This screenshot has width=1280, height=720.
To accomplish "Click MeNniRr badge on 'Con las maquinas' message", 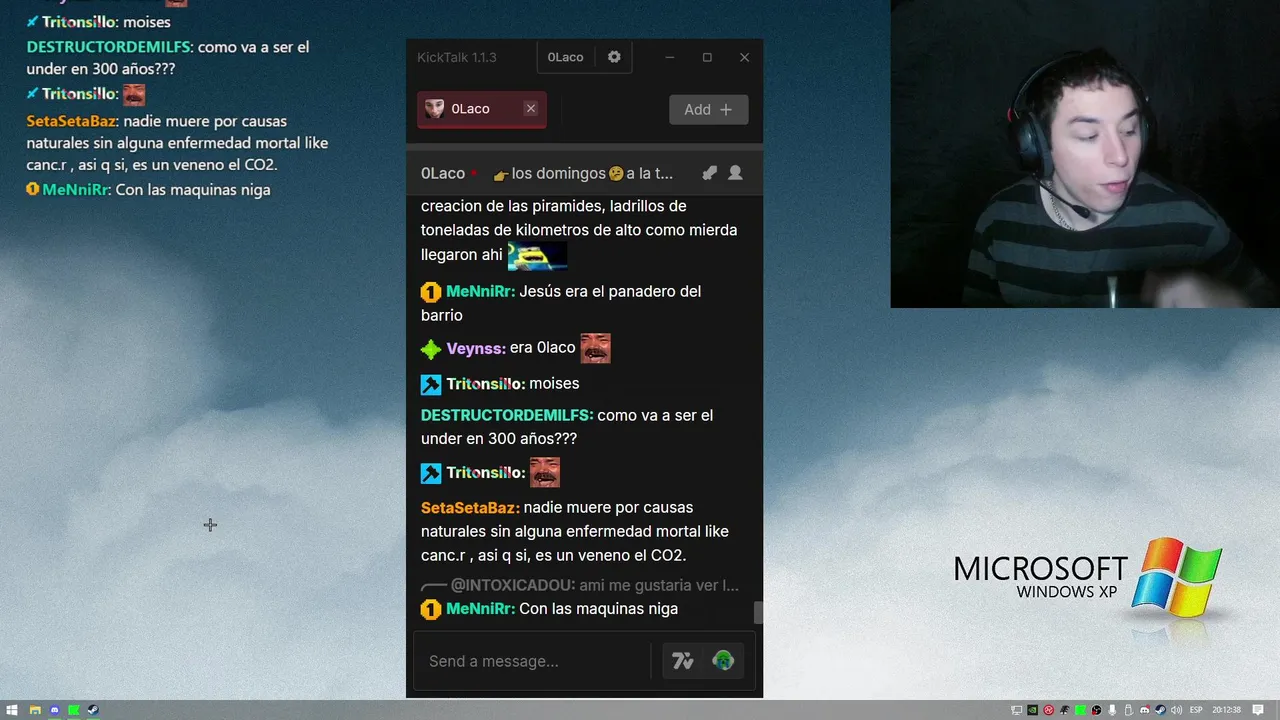I will (431, 609).
